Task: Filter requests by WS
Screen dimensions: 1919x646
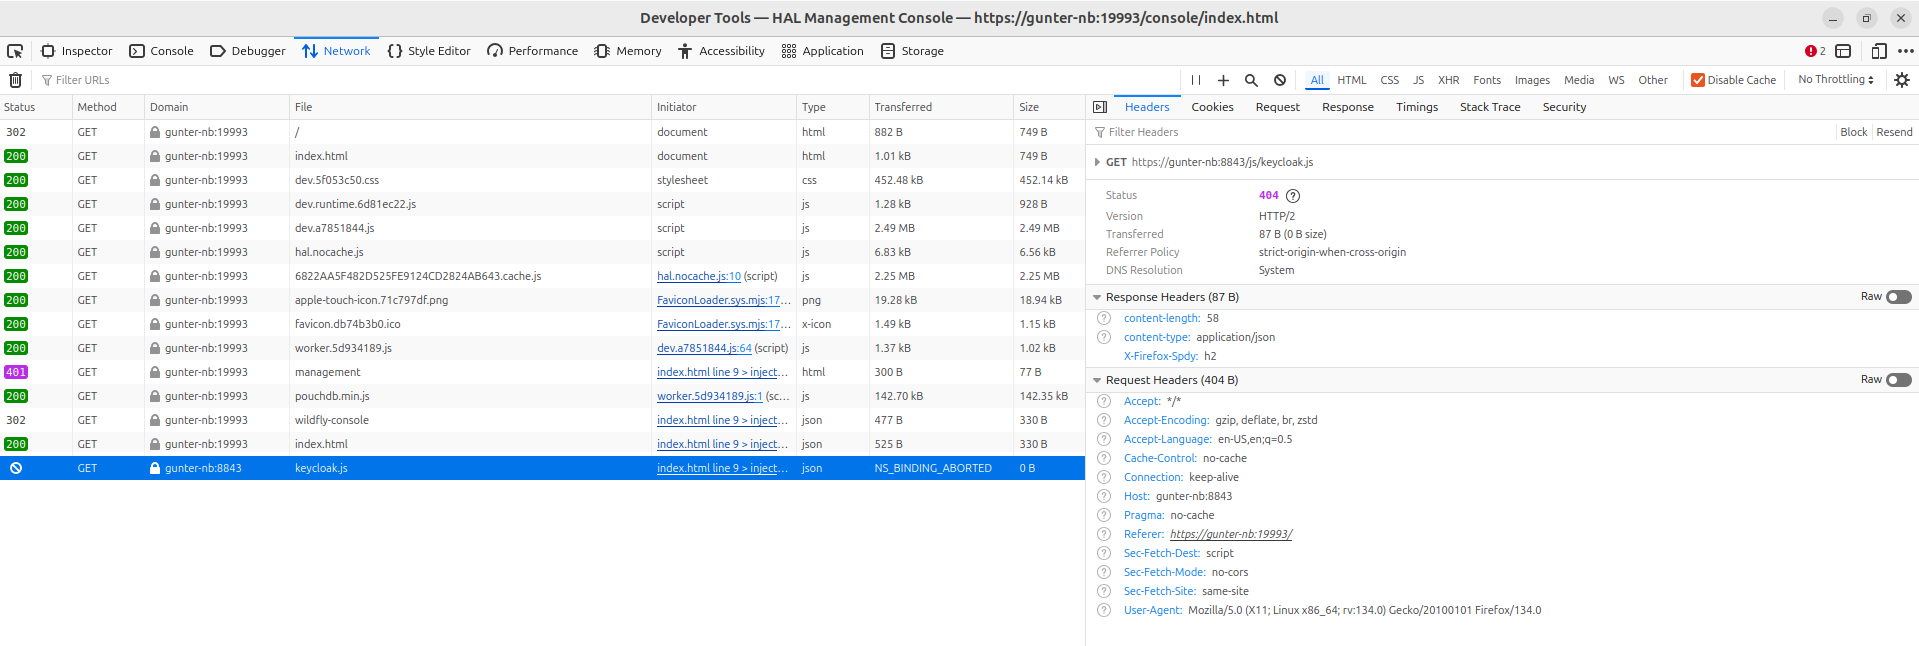Action: [1616, 80]
